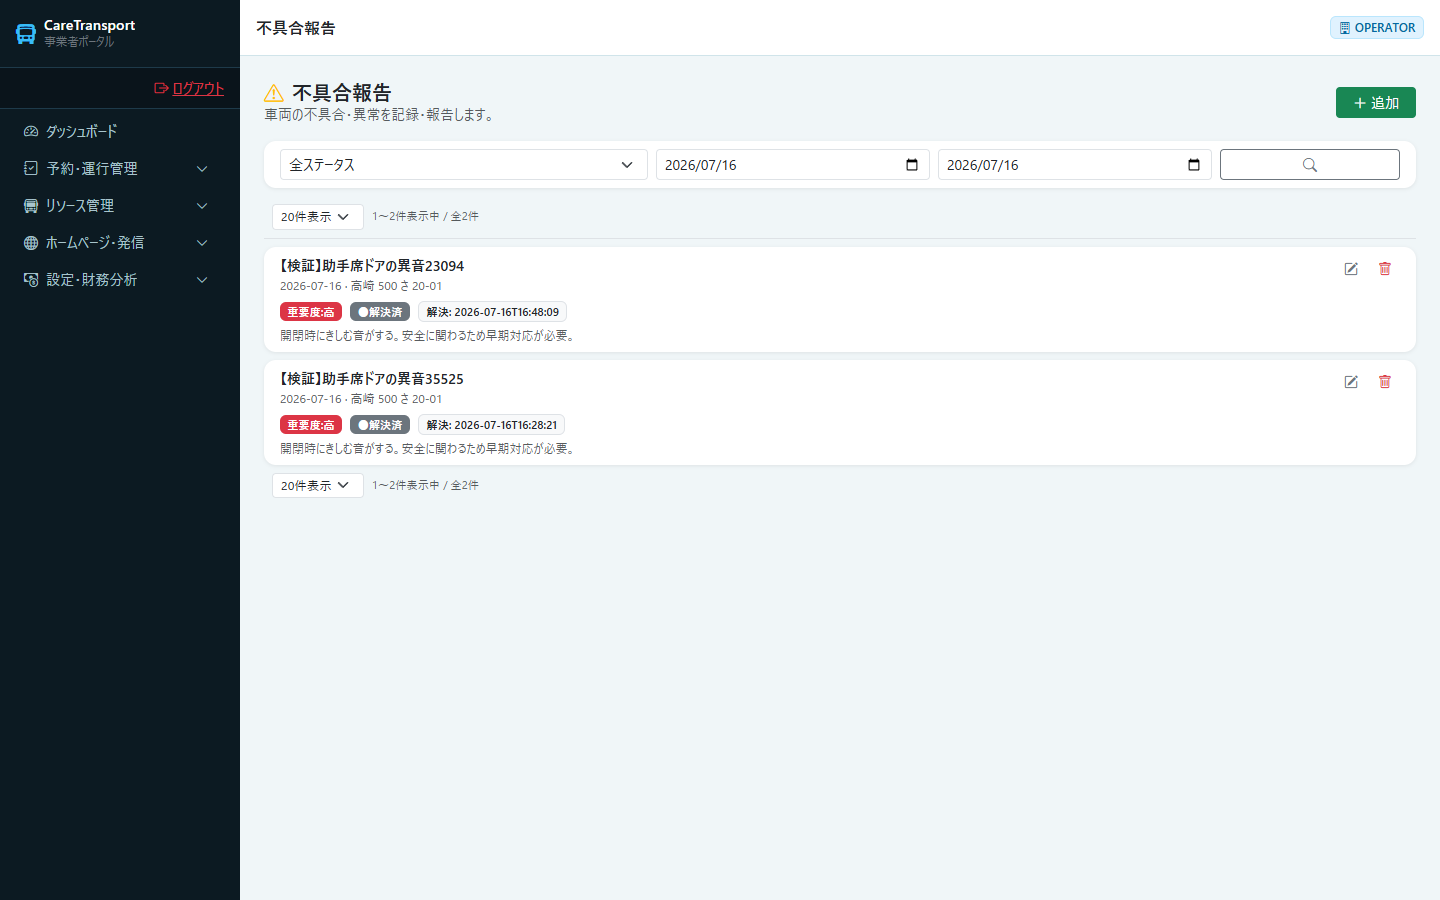Click the calendar-check icon beside 予約・運行管理
This screenshot has width=1440, height=900.
31,168
